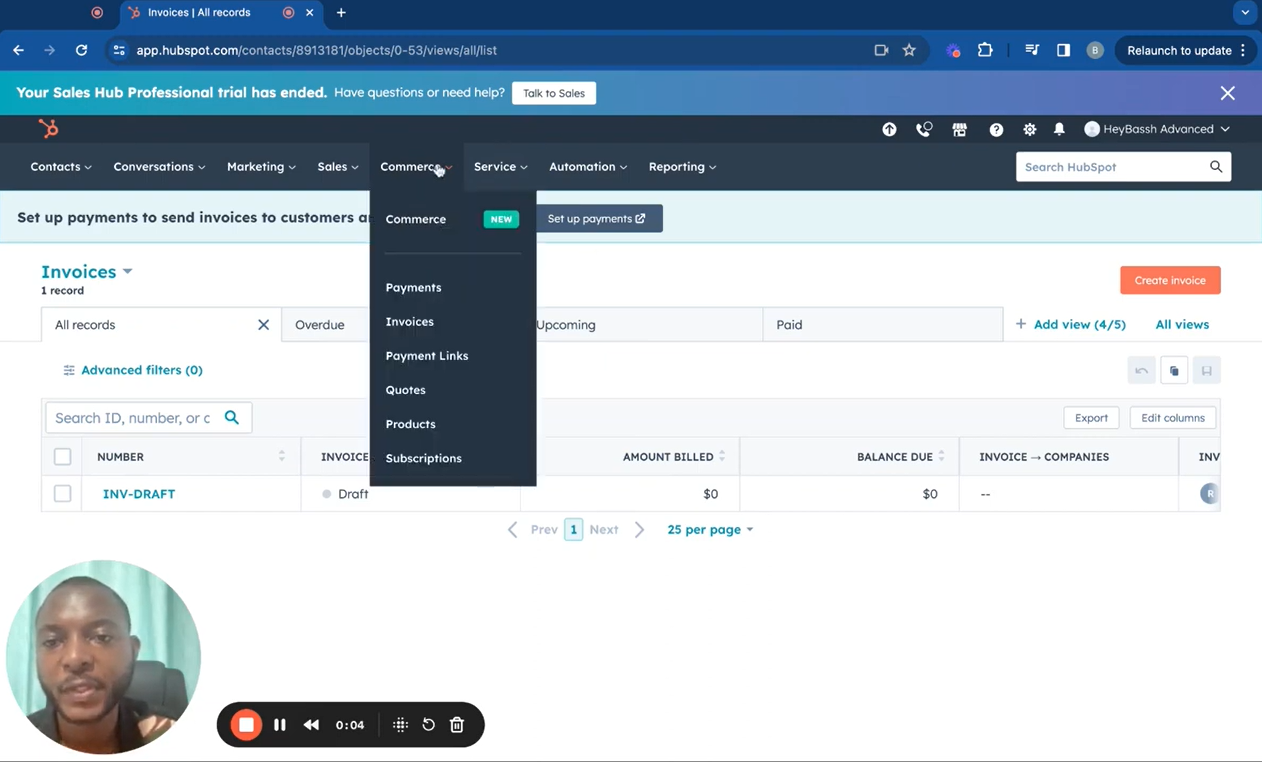Viewport: 1262px width, 762px height.
Task: Click Set up payments button
Action: coord(596,219)
